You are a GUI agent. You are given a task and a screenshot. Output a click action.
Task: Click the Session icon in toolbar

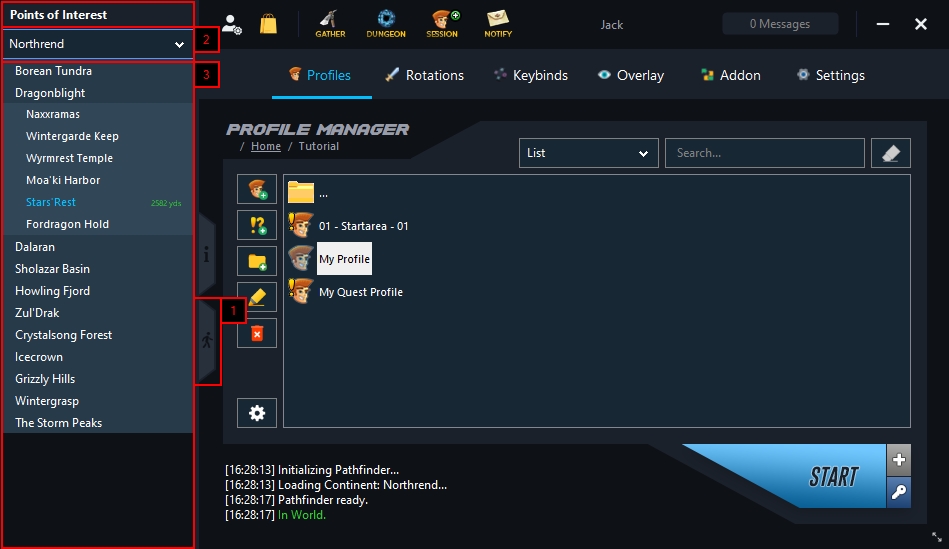point(442,24)
